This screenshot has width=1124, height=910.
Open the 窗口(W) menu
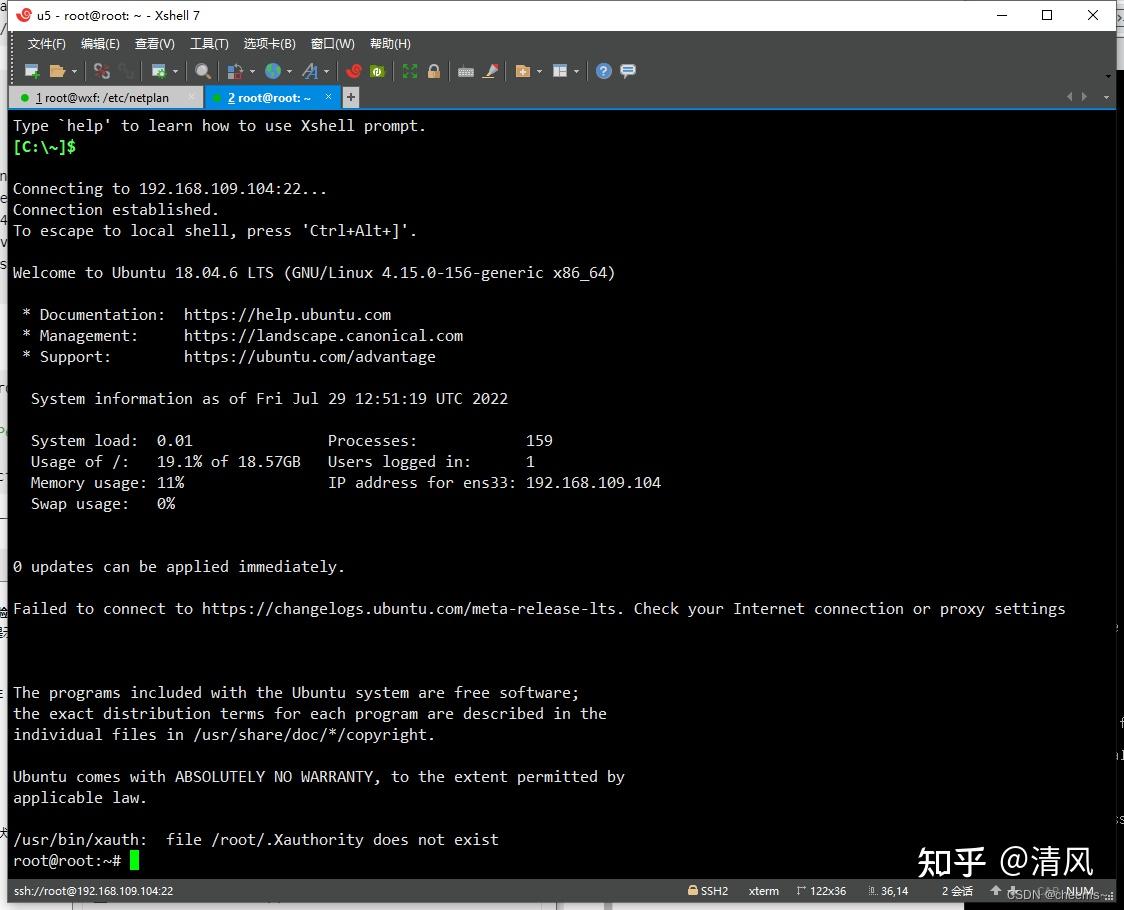[x=333, y=44]
